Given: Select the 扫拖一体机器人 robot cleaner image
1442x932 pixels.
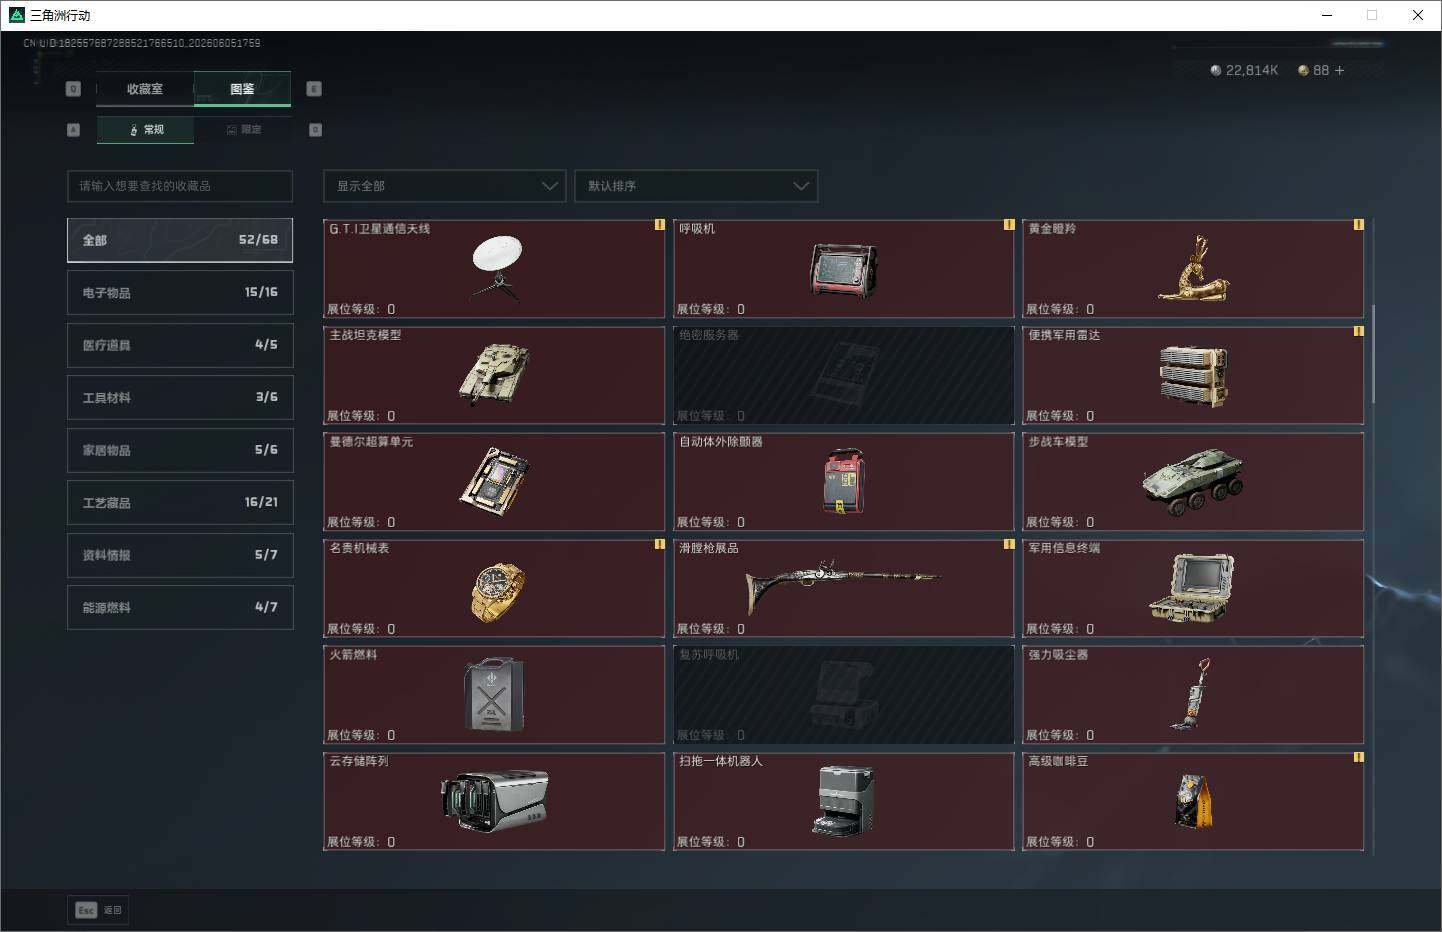Looking at the screenshot, I should coord(843,800).
